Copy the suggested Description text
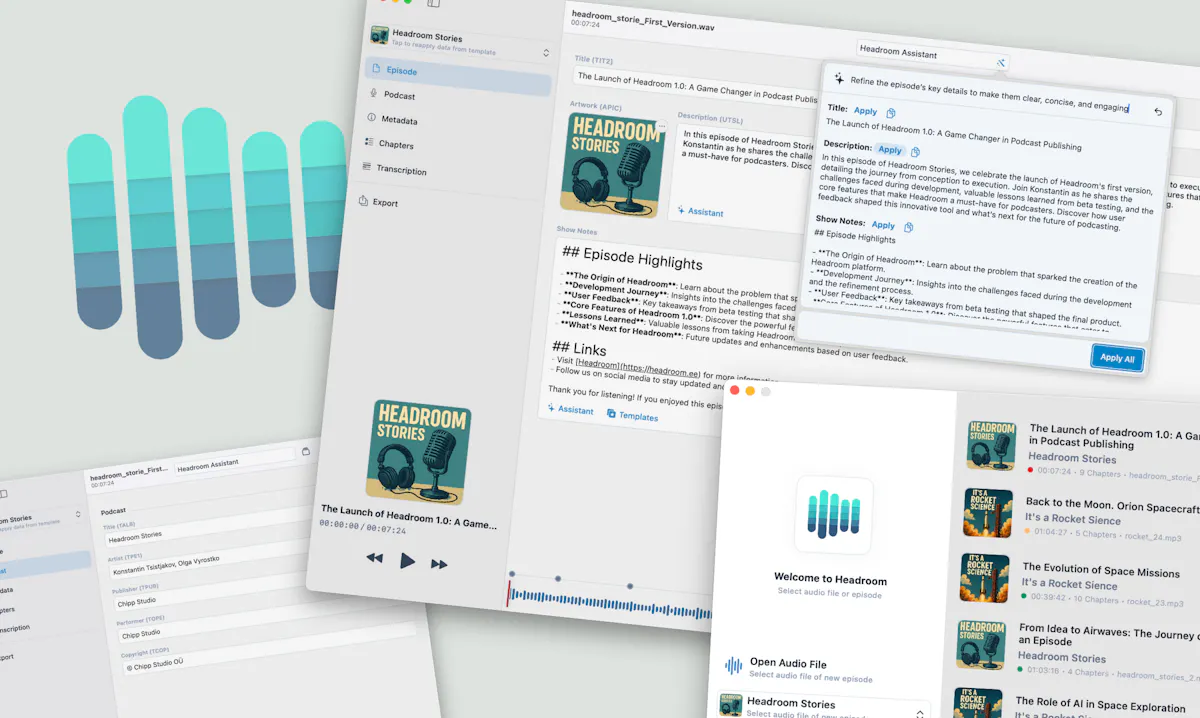This screenshot has width=1200, height=718. coord(915,152)
